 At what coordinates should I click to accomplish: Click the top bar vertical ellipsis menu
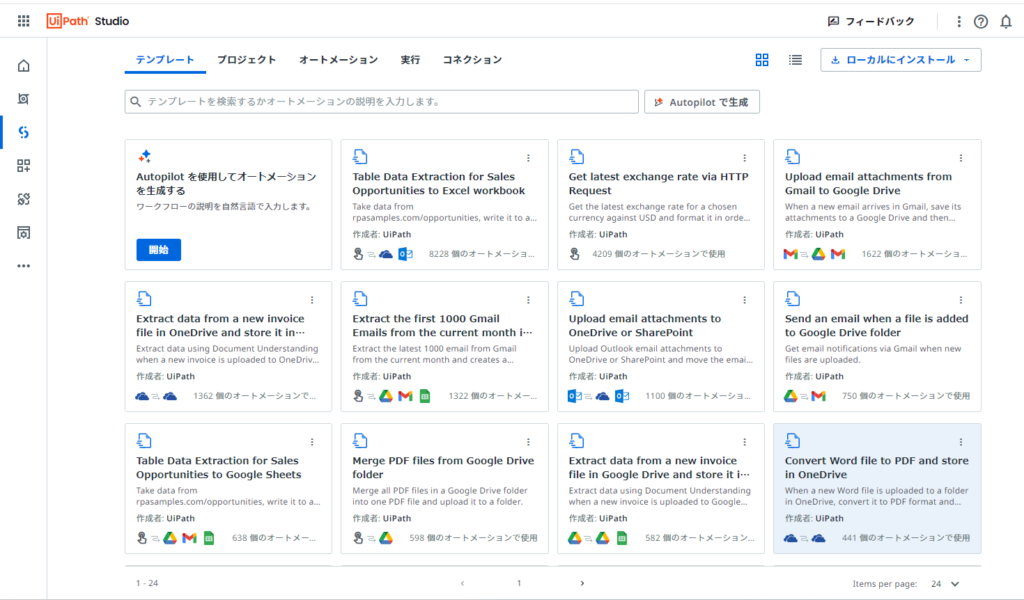pyautogui.click(x=959, y=21)
